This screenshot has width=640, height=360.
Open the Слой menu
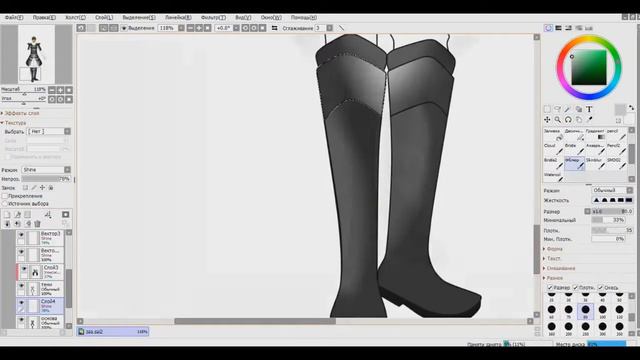104,18
